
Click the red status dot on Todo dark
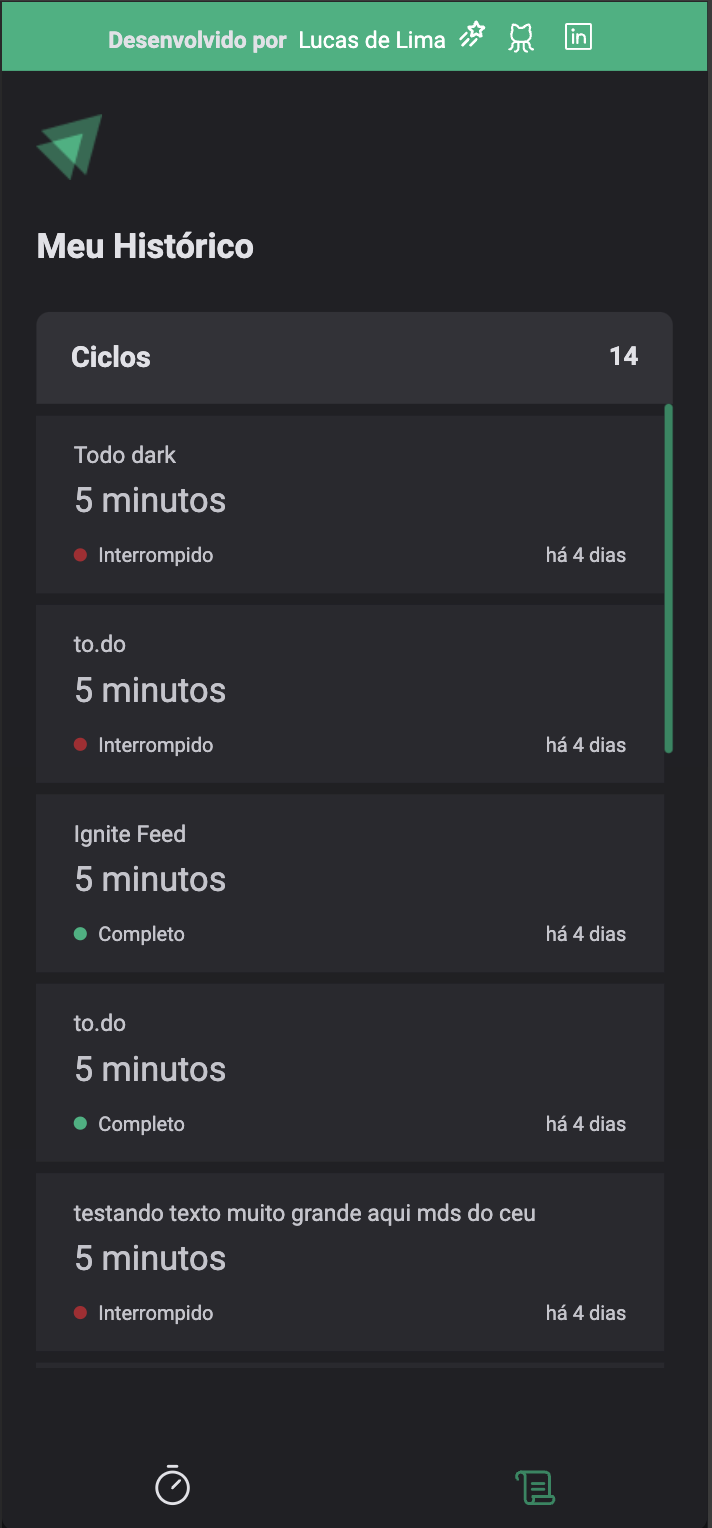(x=81, y=555)
